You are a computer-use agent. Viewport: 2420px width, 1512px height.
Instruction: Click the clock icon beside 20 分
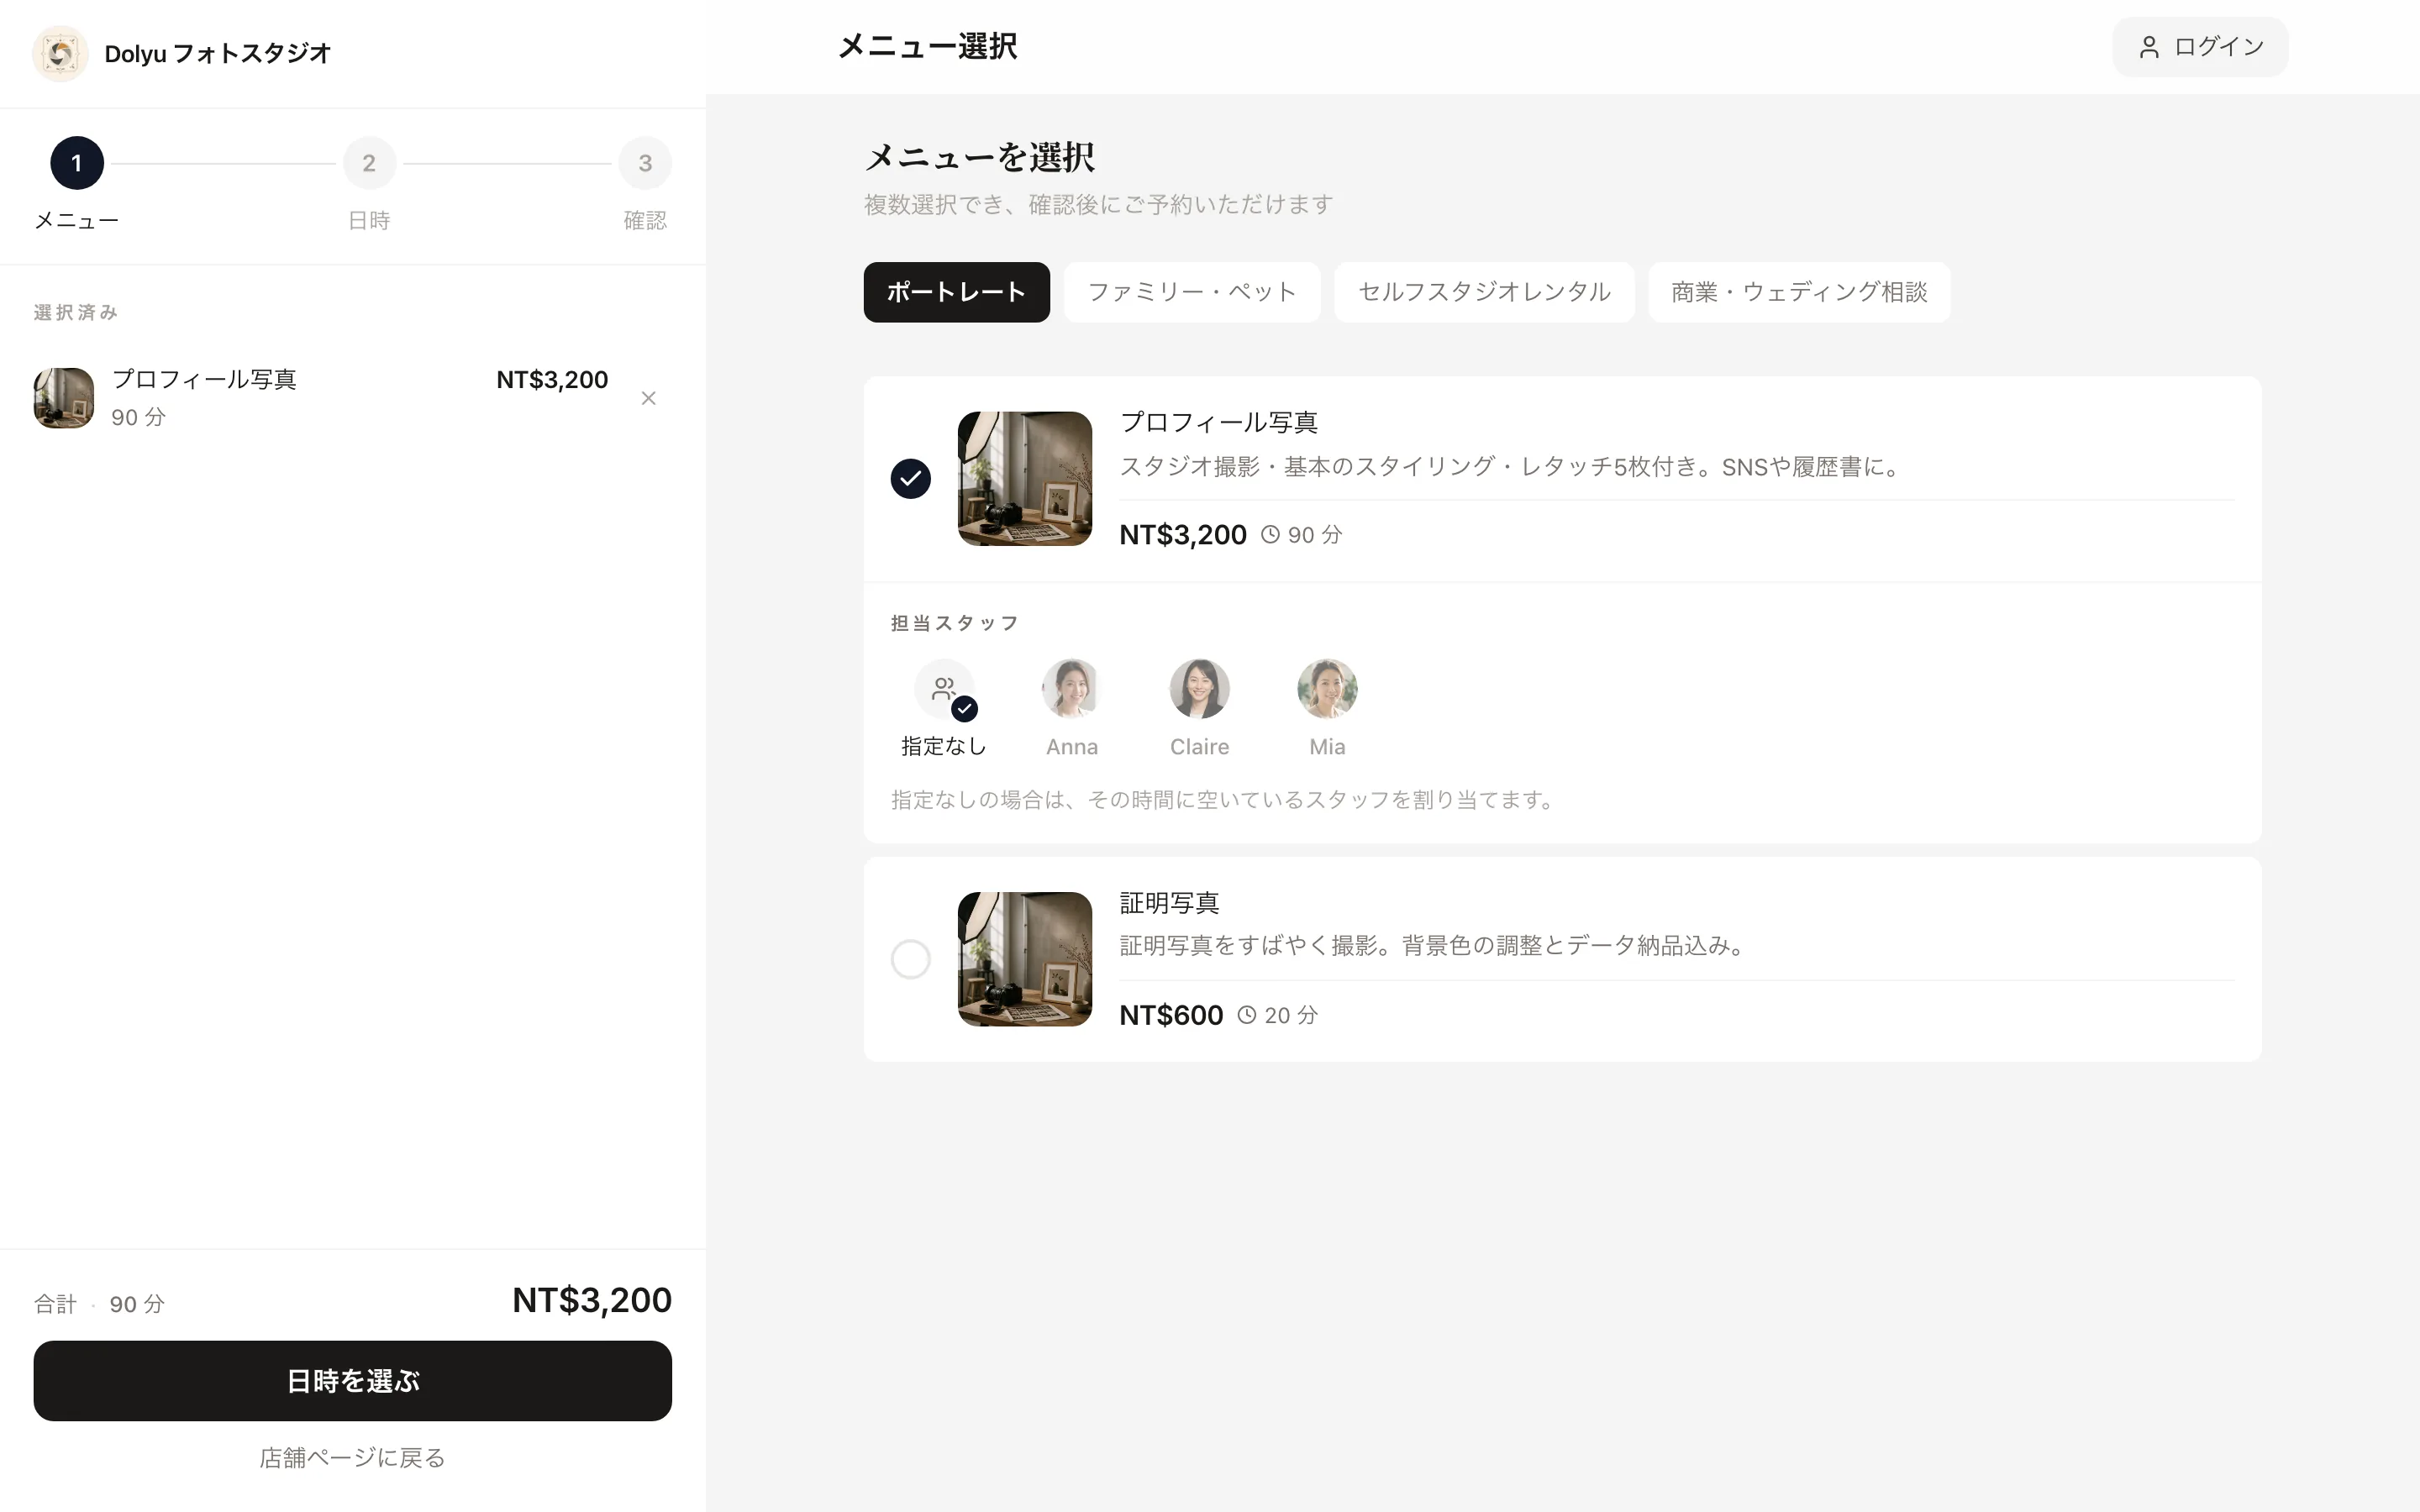click(x=1246, y=1015)
